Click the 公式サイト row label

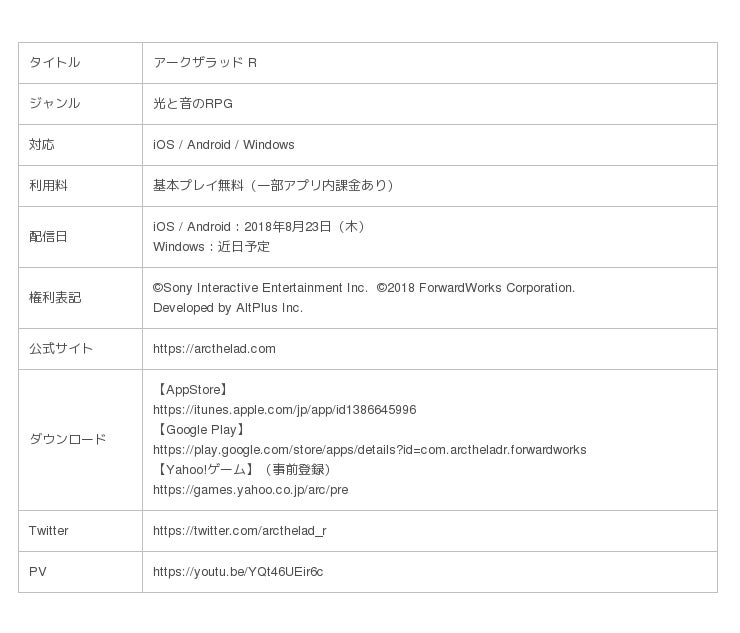pyautogui.click(x=60, y=349)
